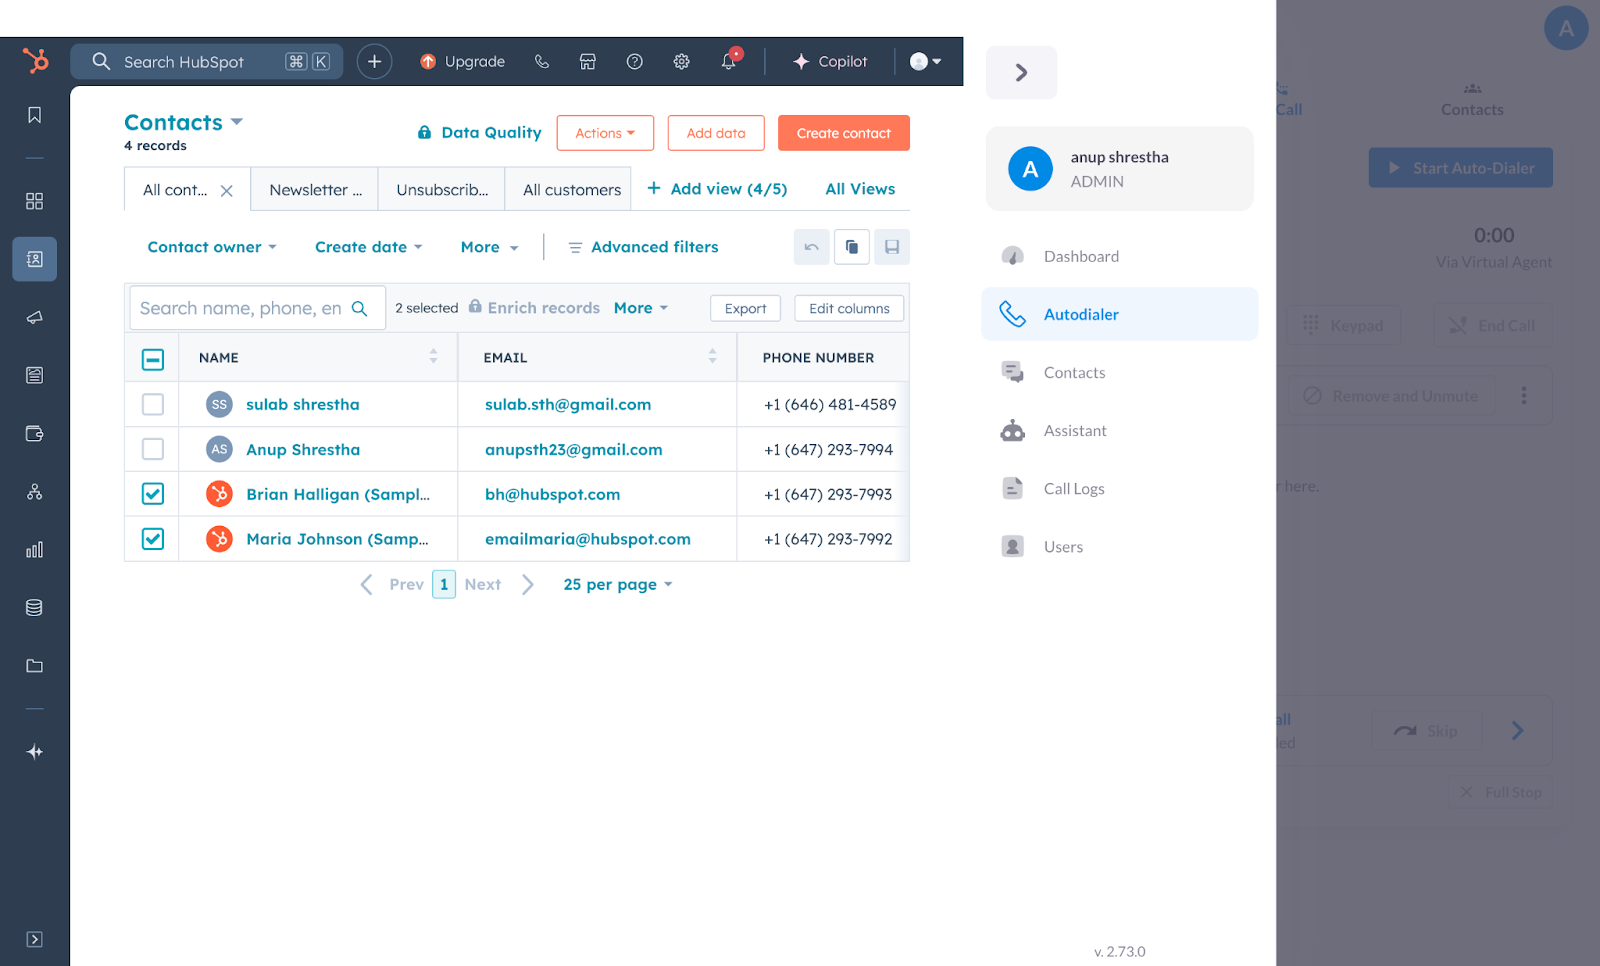Open library folder icon in sidebar

[x=34, y=665]
